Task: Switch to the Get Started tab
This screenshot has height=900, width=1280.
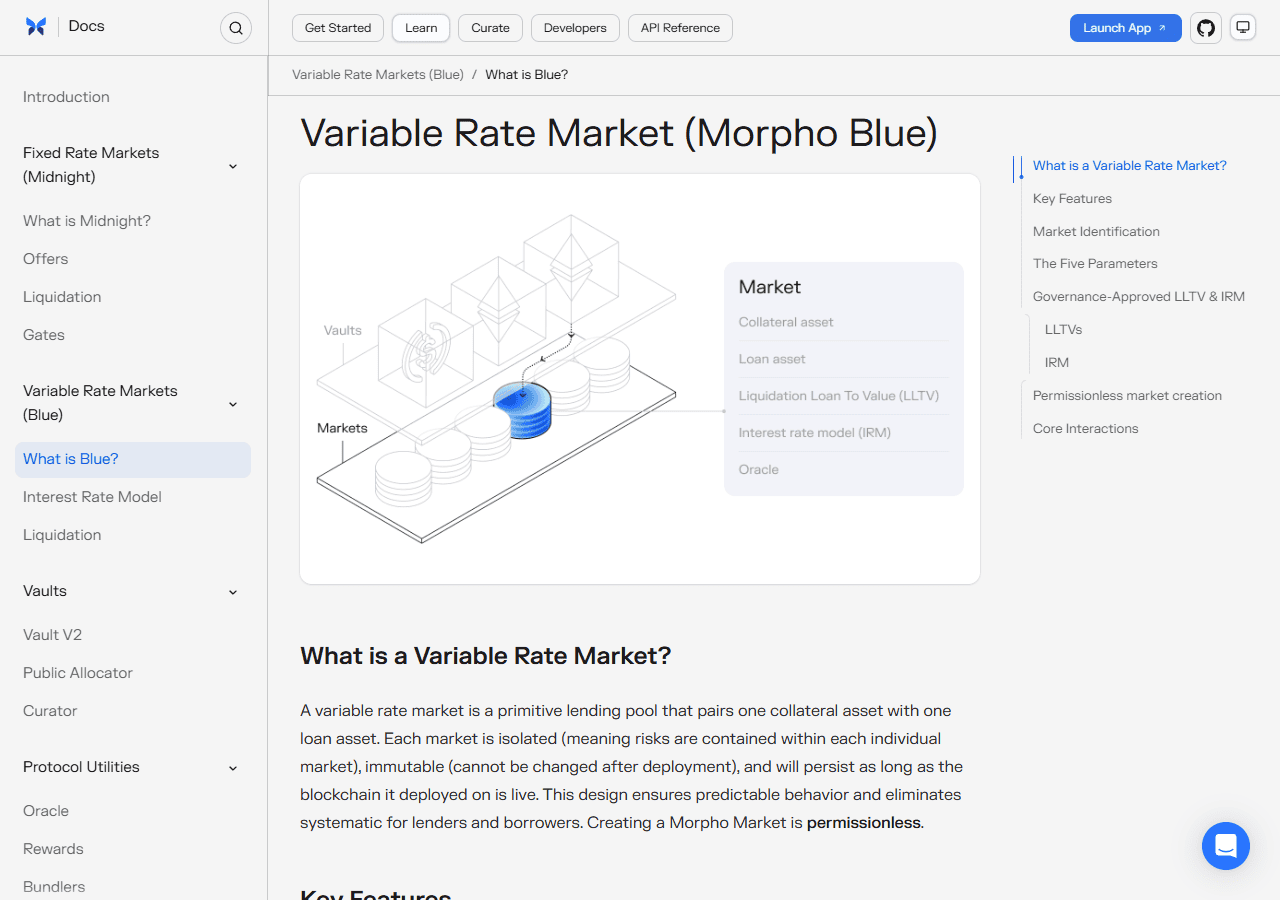Action: click(x=338, y=28)
